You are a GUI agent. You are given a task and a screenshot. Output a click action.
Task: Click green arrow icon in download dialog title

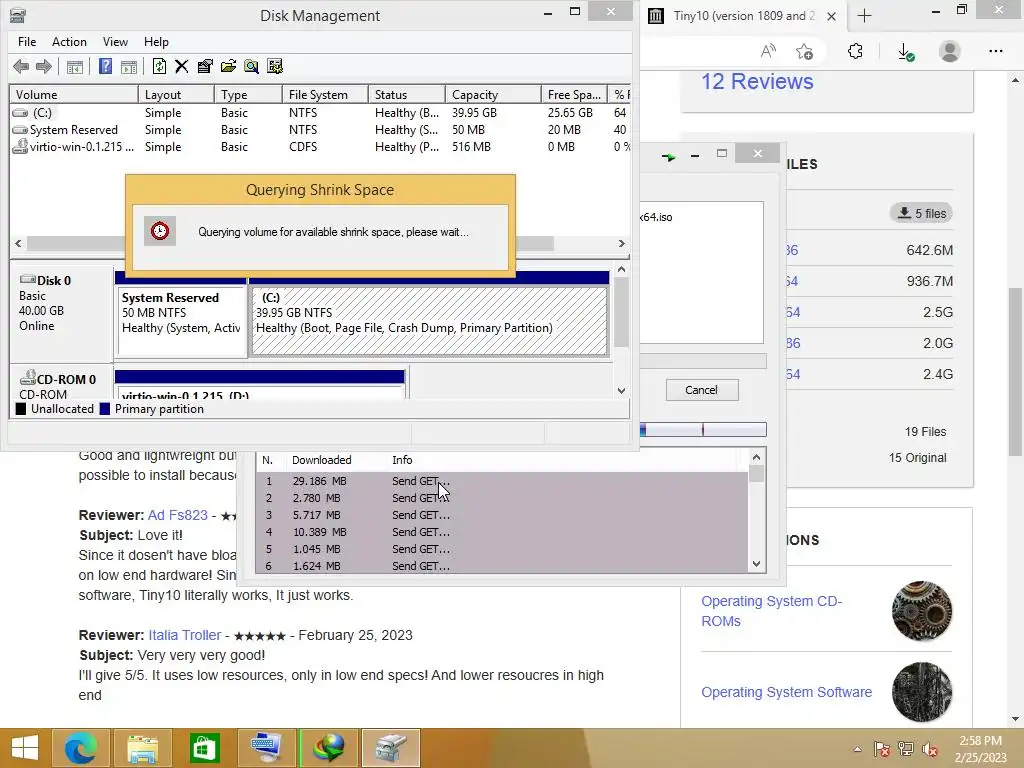point(668,157)
